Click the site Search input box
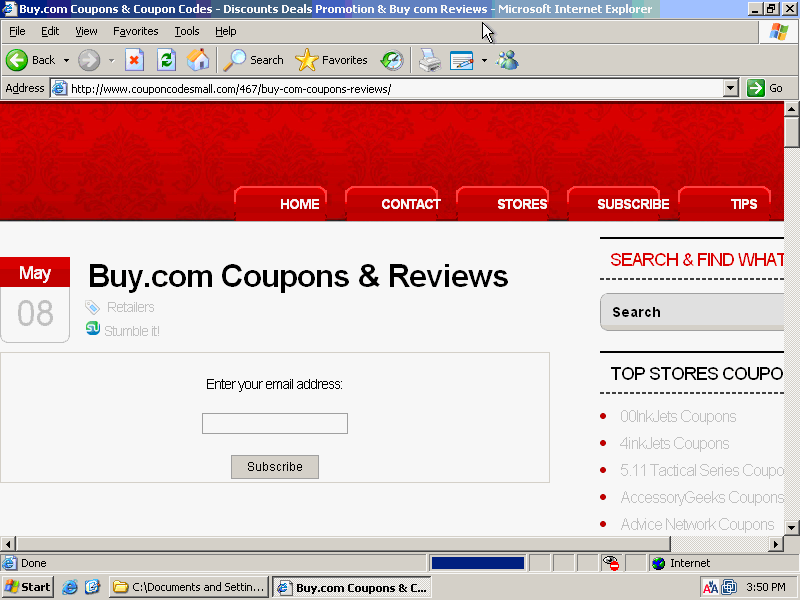The image size is (800, 600). point(692,312)
